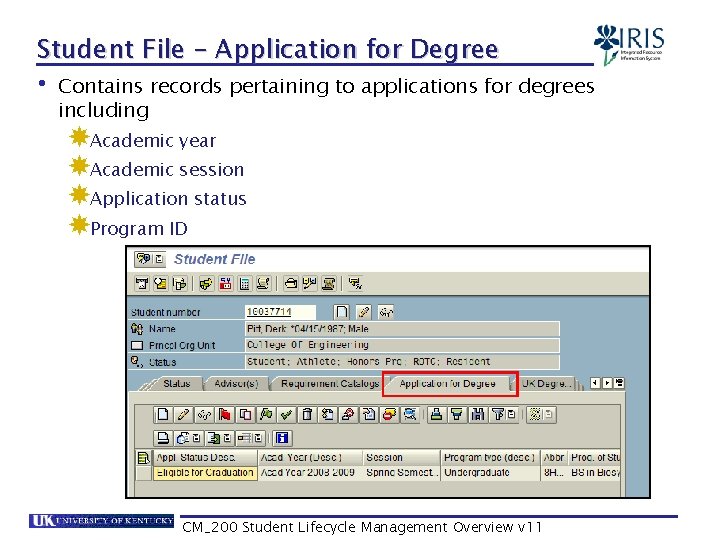720x540 pixels.
Task: Click the icon at the grid's top-left corner
Action: tap(143, 458)
